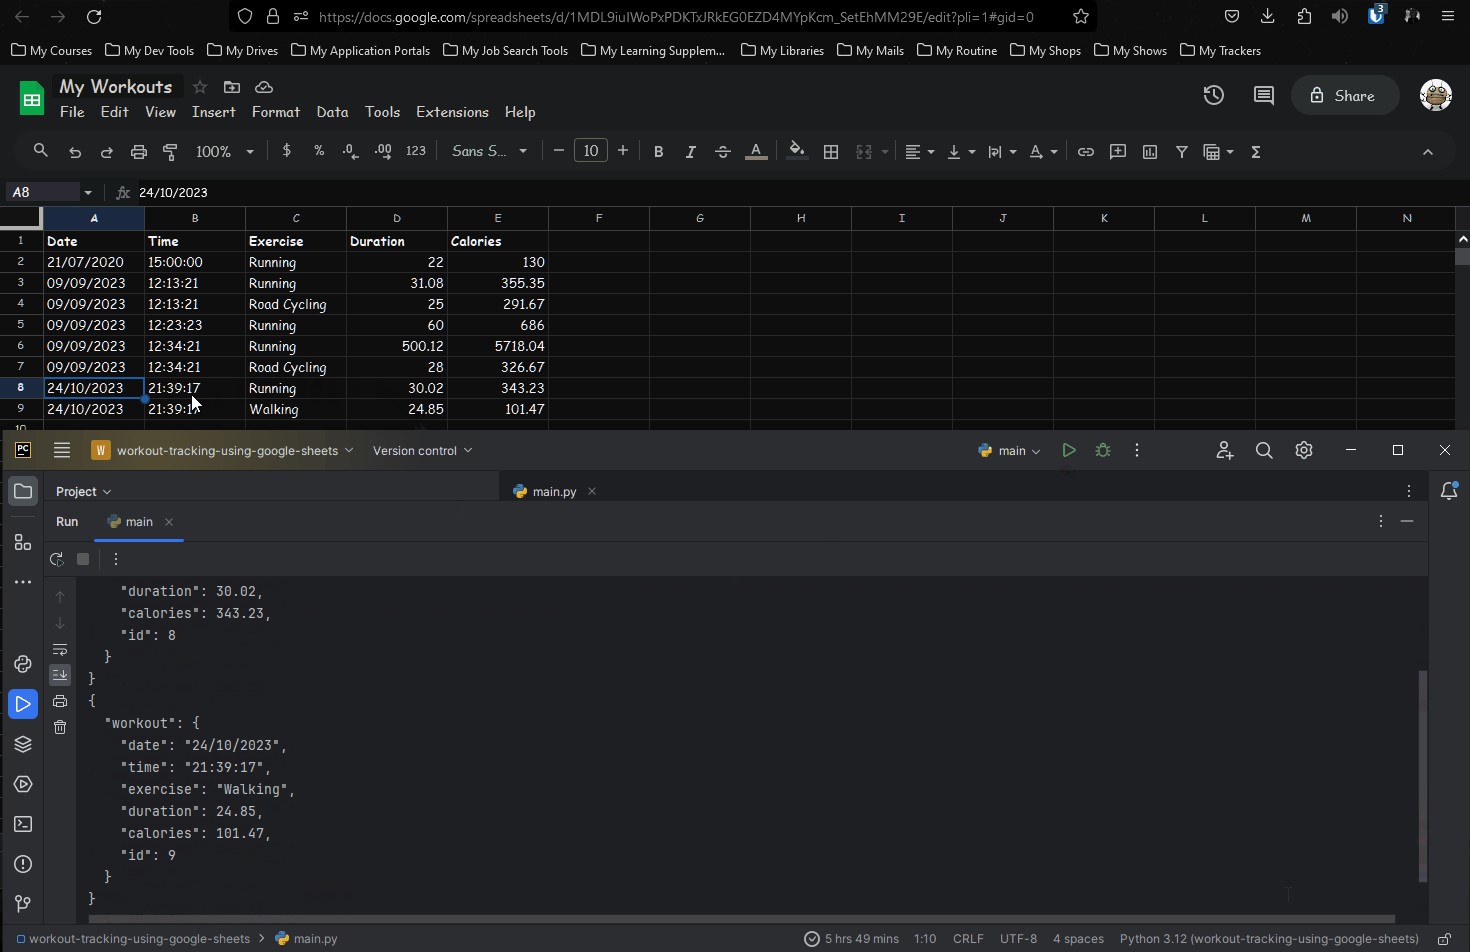Open the Insert menu in Sheets
The height and width of the screenshot is (952, 1470).
coord(214,112)
